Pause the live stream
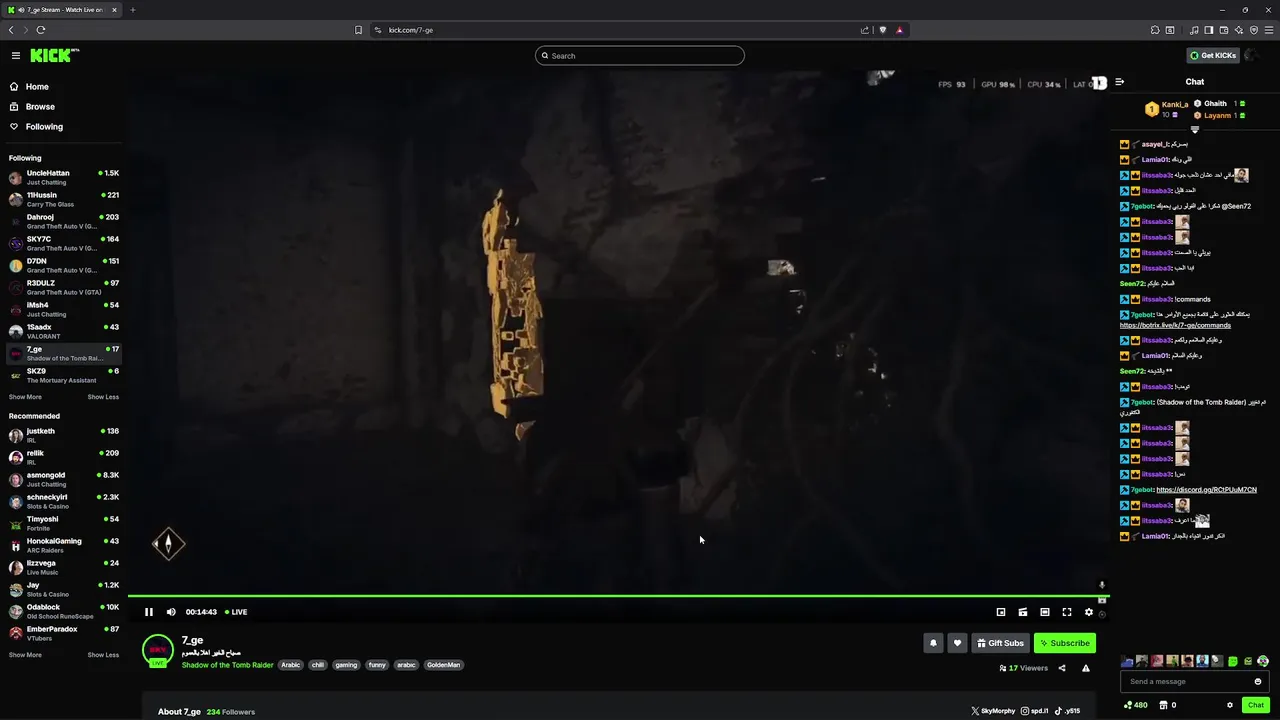 pos(149,612)
